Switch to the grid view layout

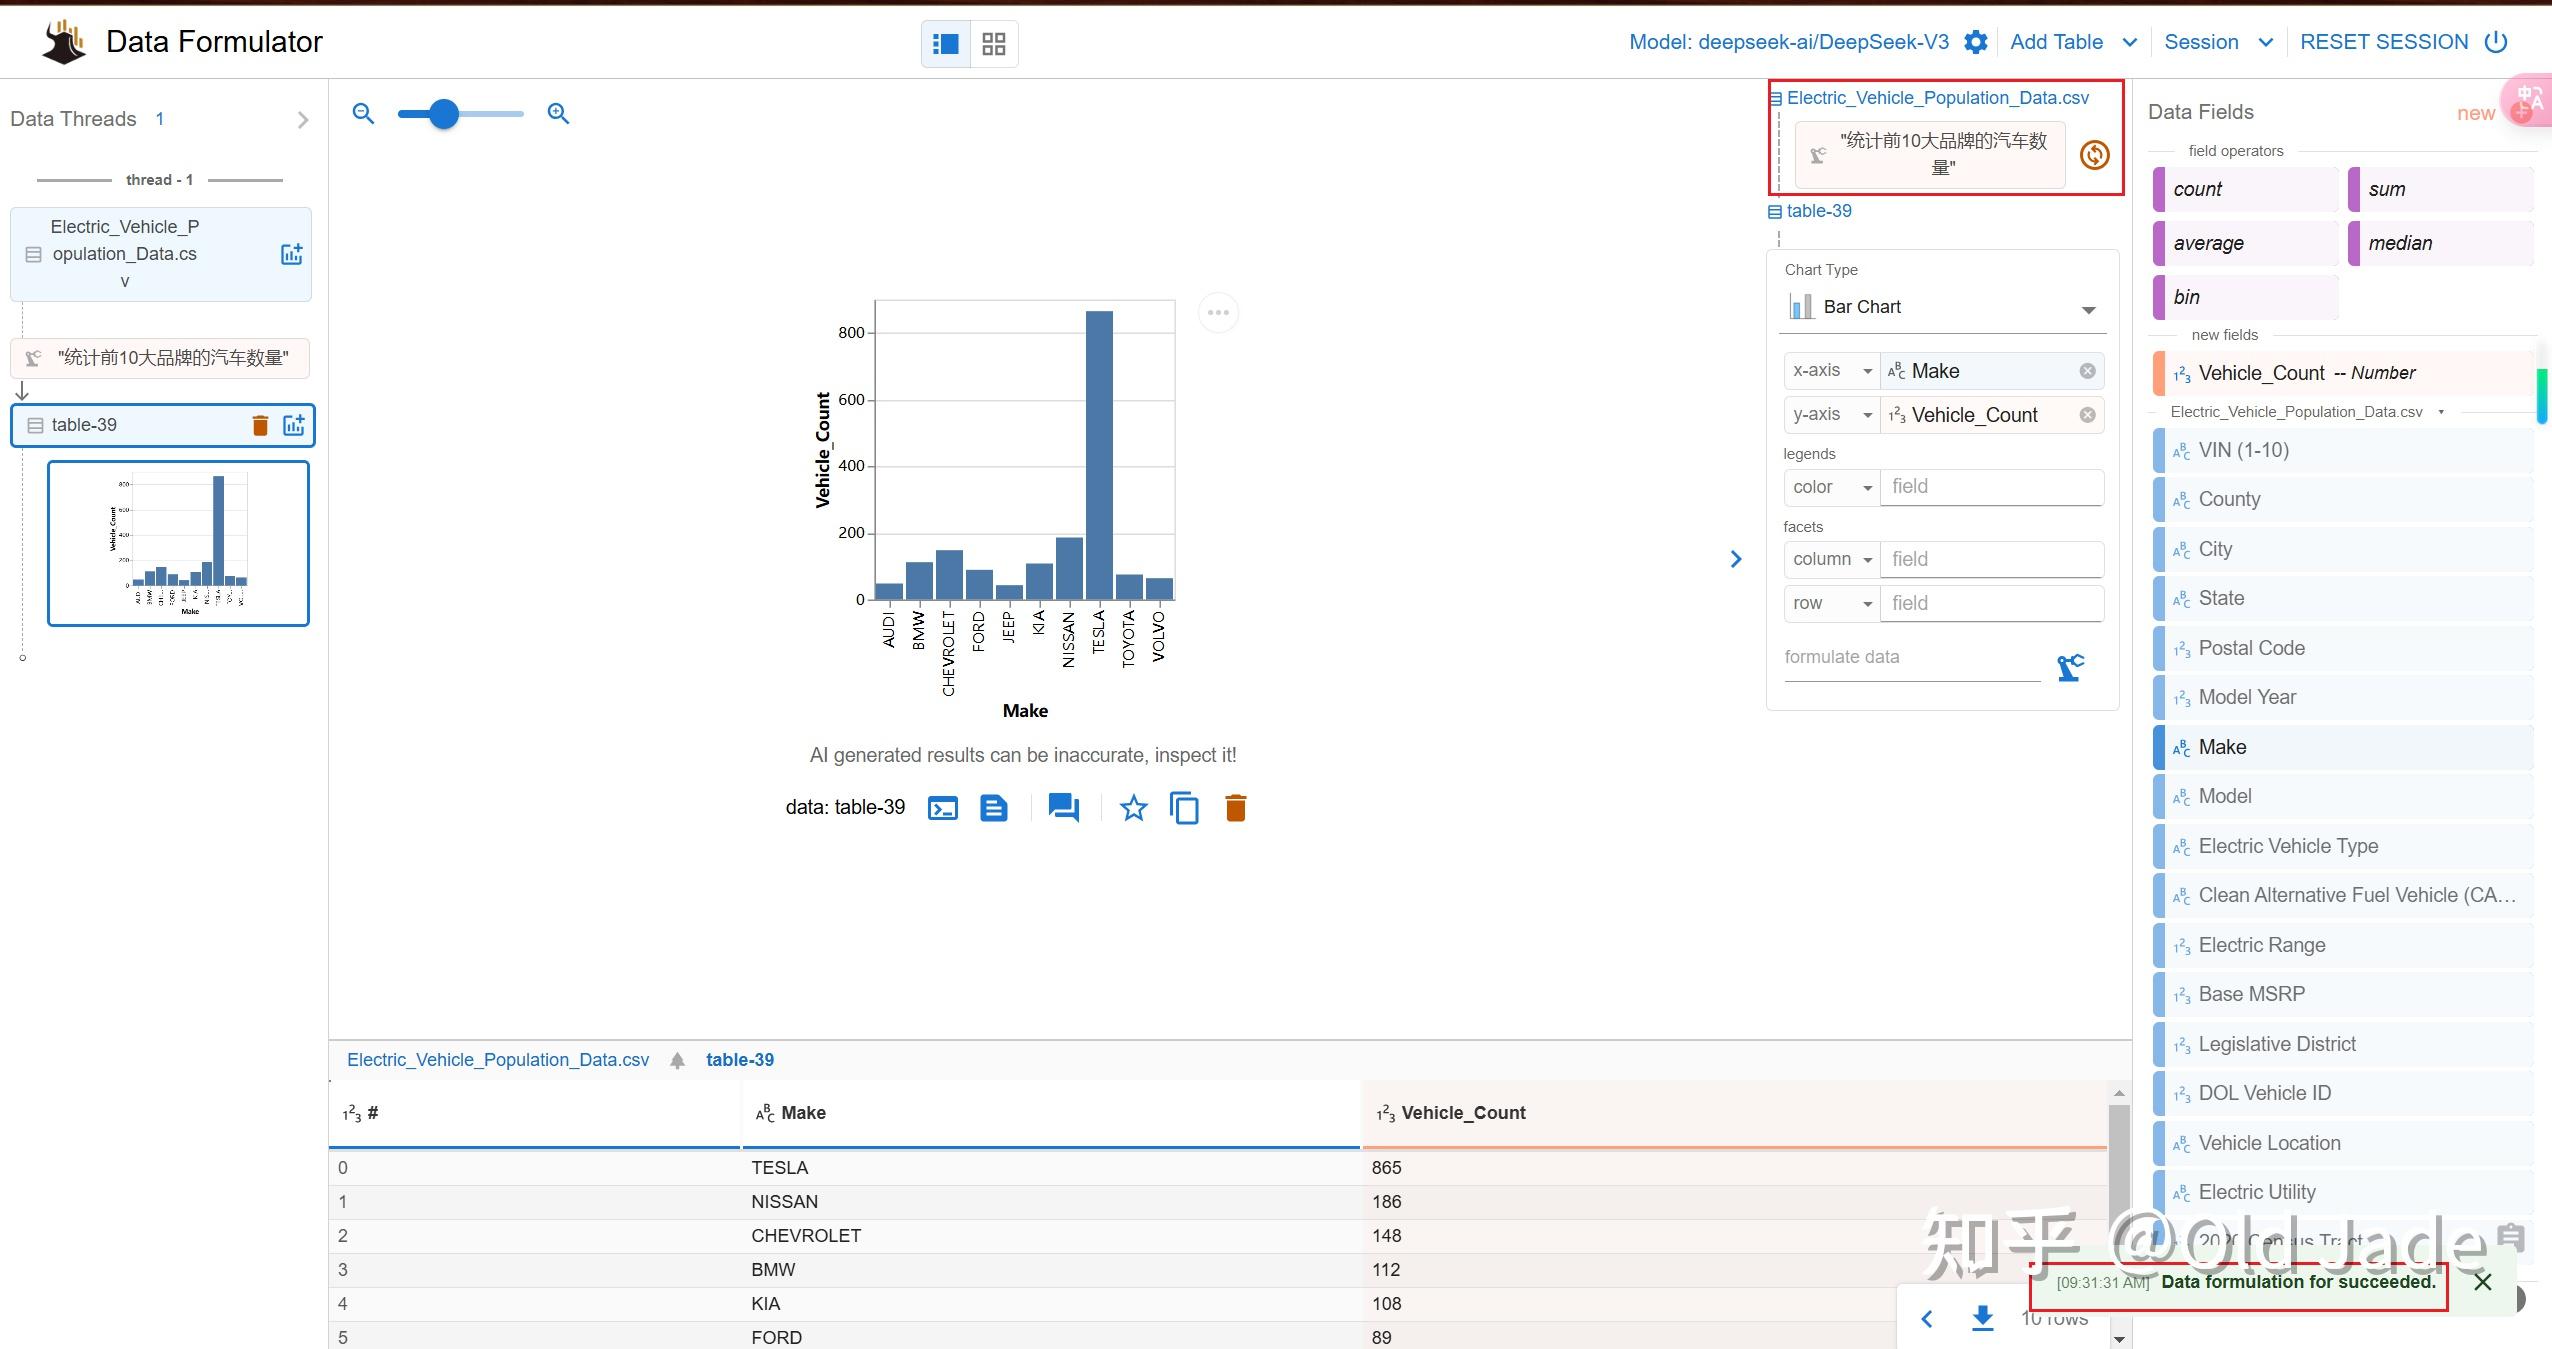(993, 44)
